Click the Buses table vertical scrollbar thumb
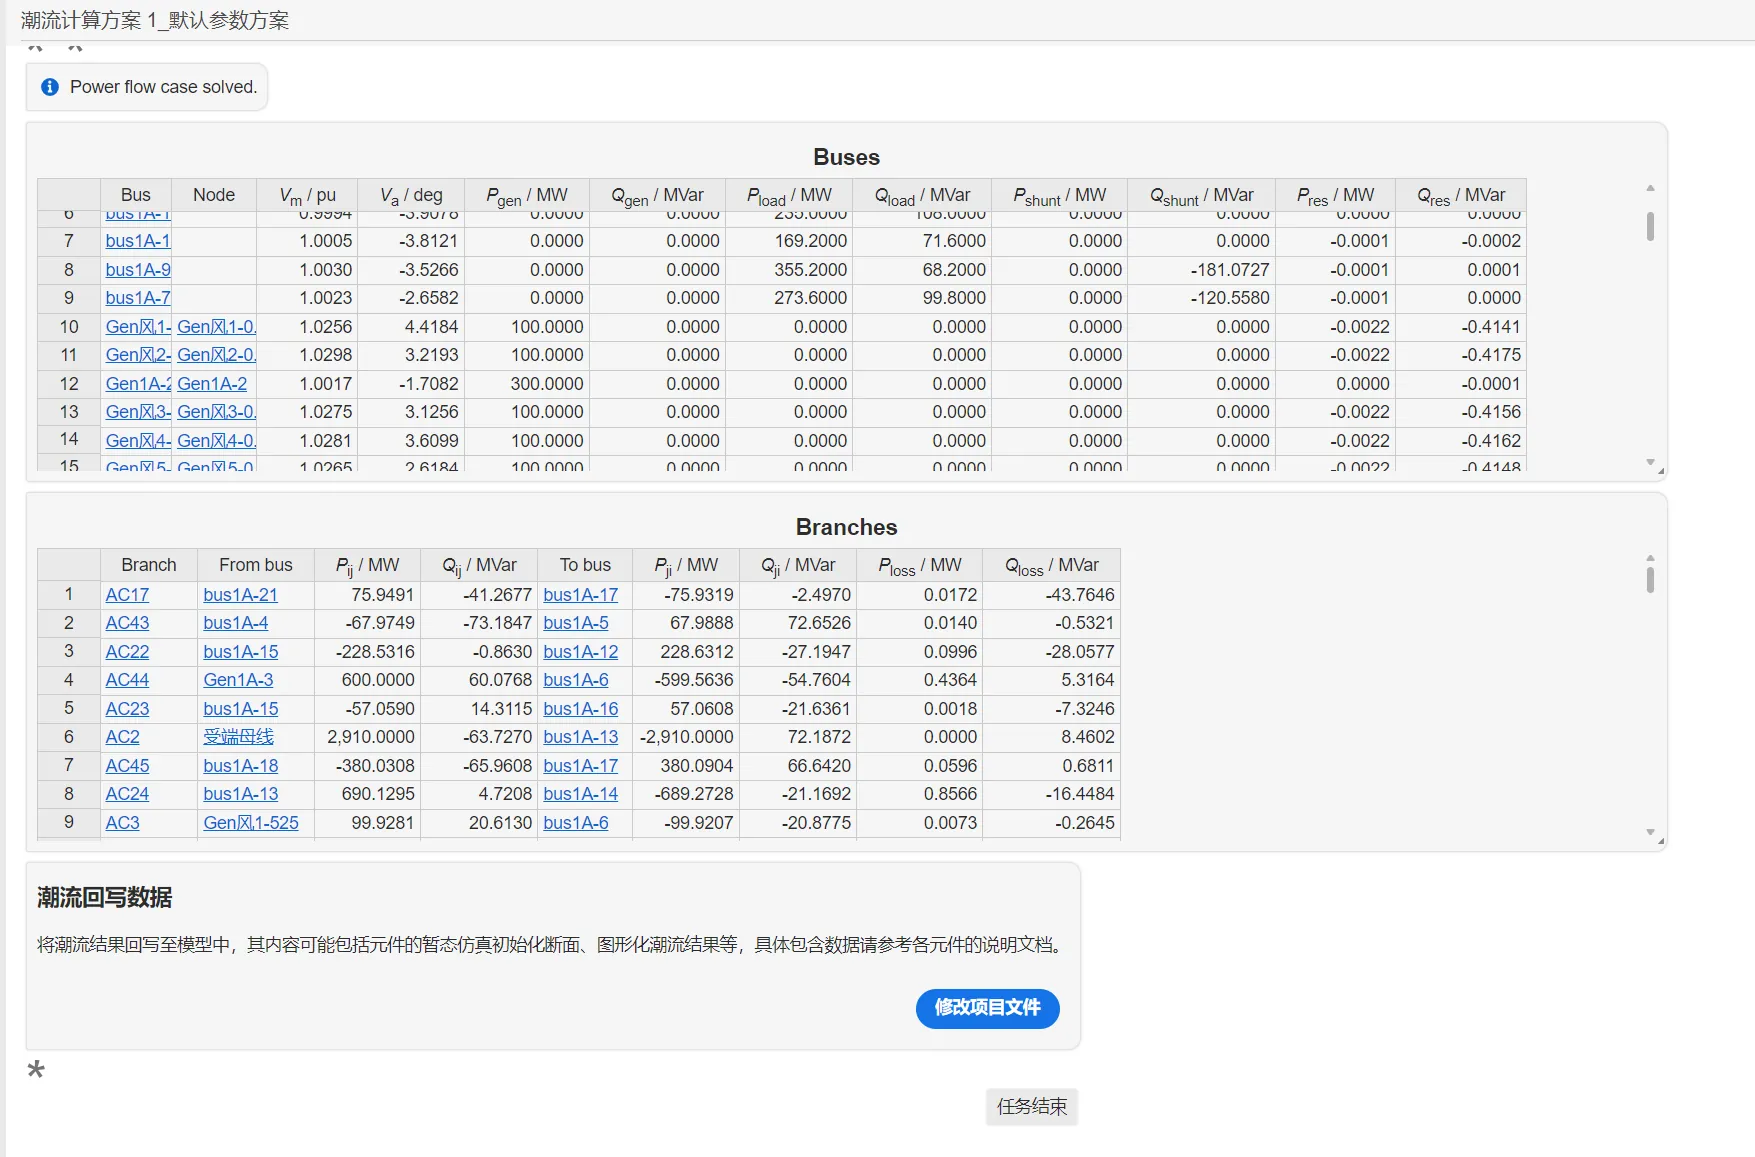The width and height of the screenshot is (1755, 1157). [x=1650, y=226]
